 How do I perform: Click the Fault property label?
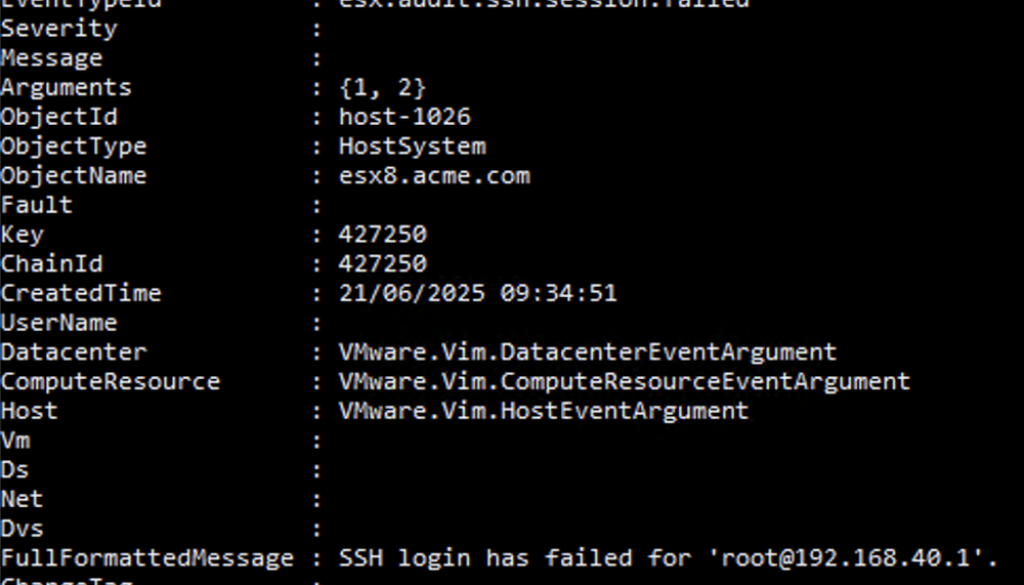37,205
